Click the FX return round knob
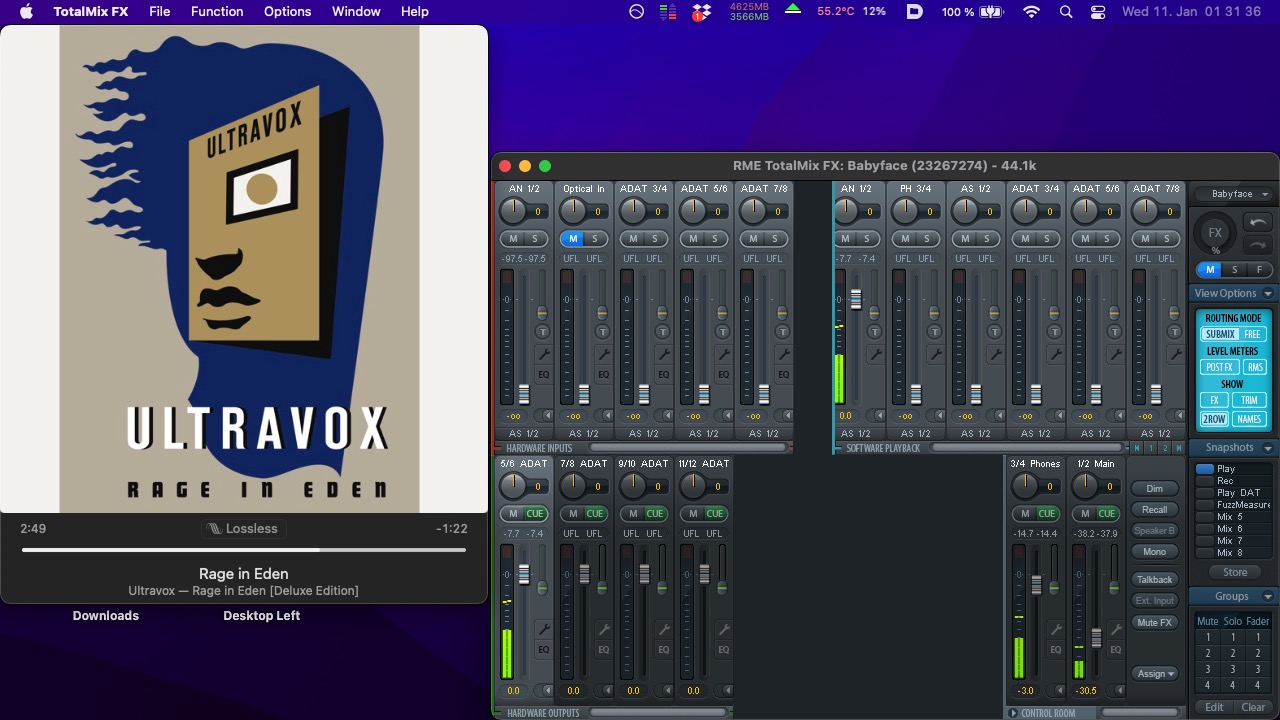Screen dimensions: 1280x720 click(1215, 233)
